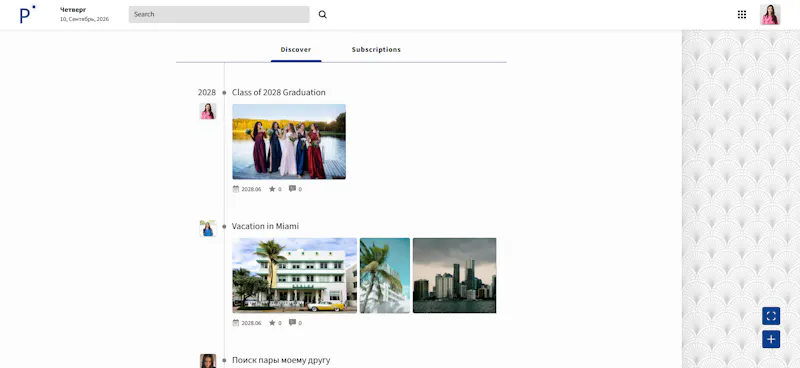Image resolution: width=800 pixels, height=368 pixels.
Task: Open the Miami hotel with yellow car photo
Action: point(294,275)
